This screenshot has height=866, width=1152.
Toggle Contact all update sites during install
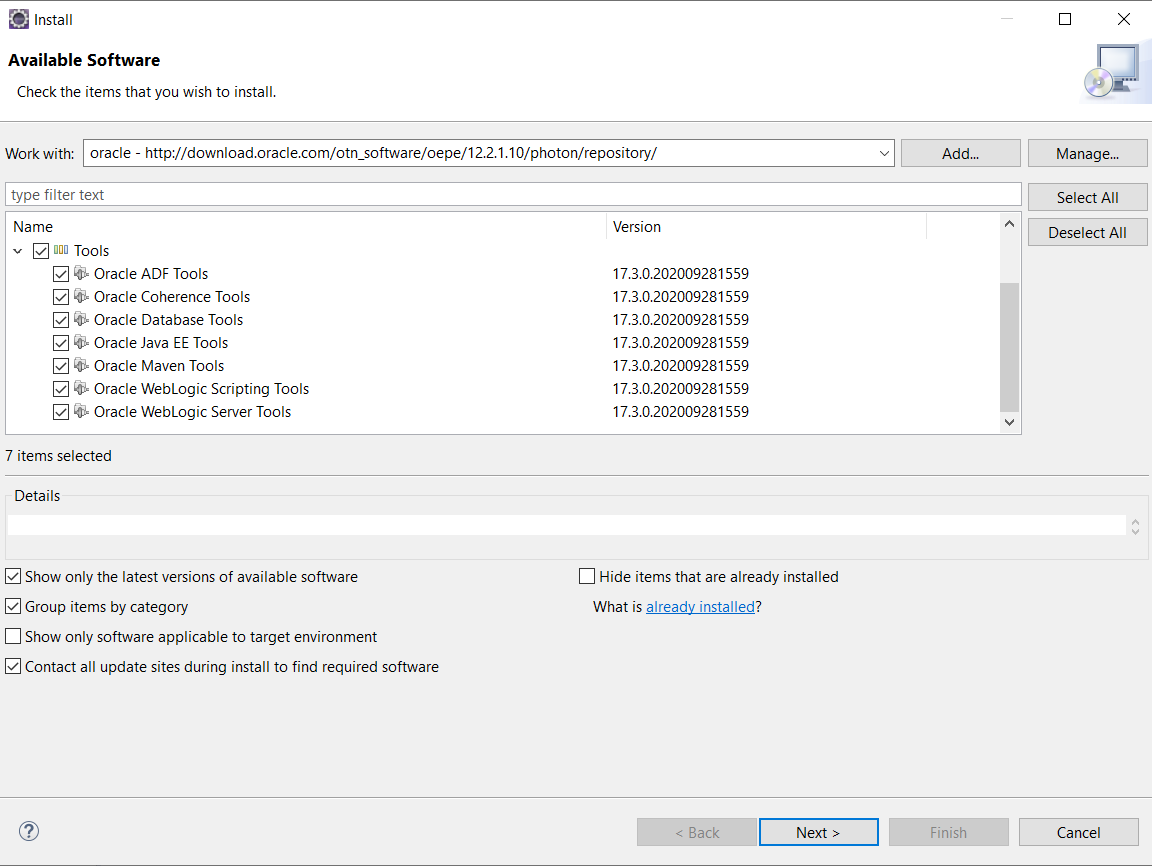pos(13,666)
